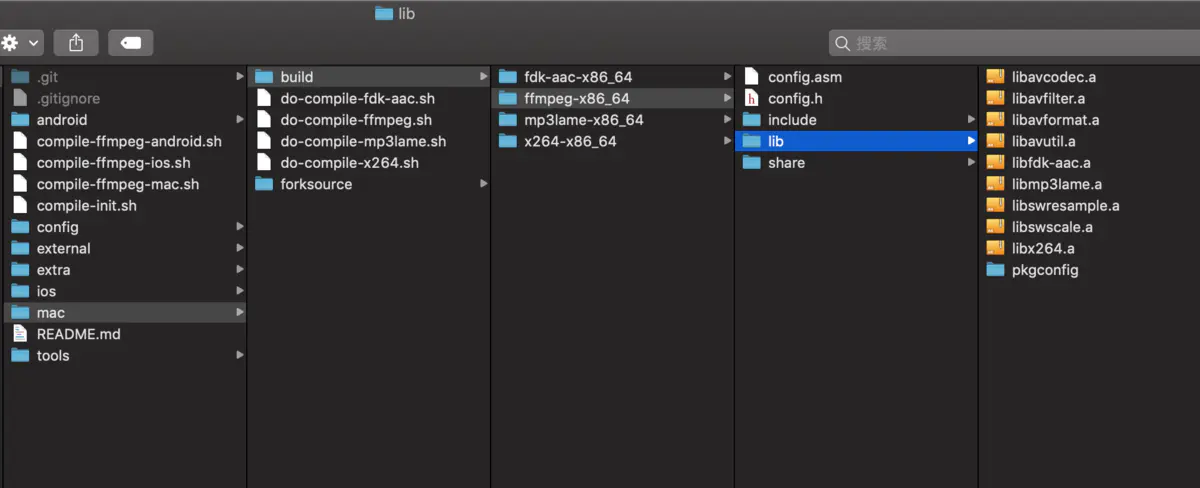Select the build folder icon

pos(264,77)
